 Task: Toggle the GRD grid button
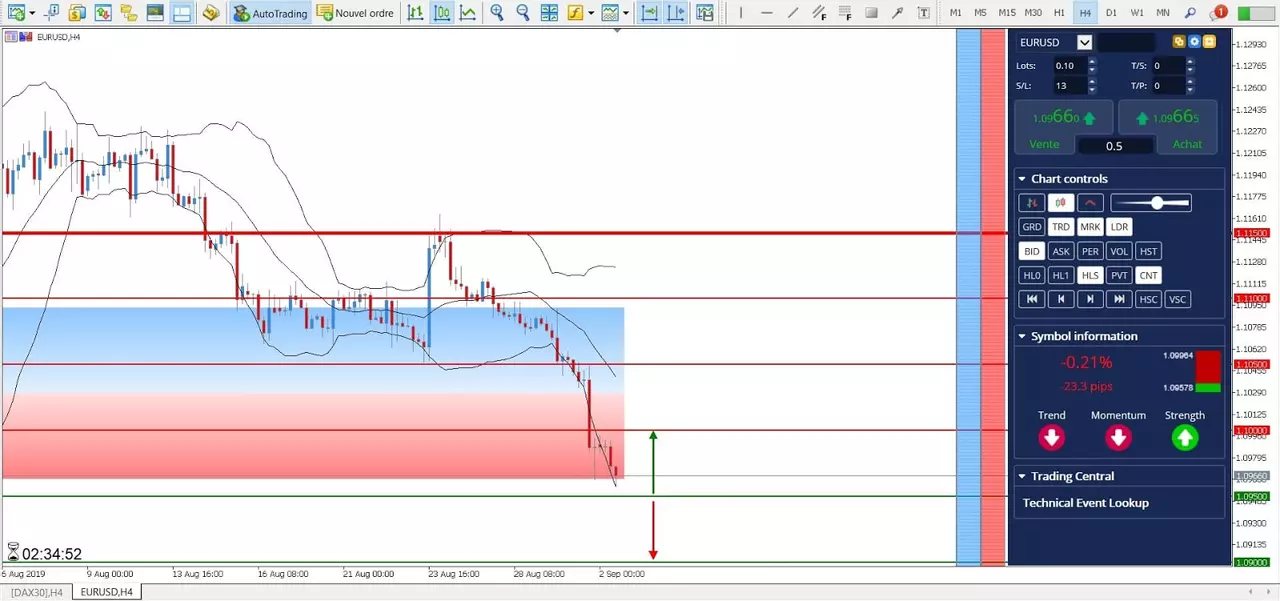coord(1032,227)
